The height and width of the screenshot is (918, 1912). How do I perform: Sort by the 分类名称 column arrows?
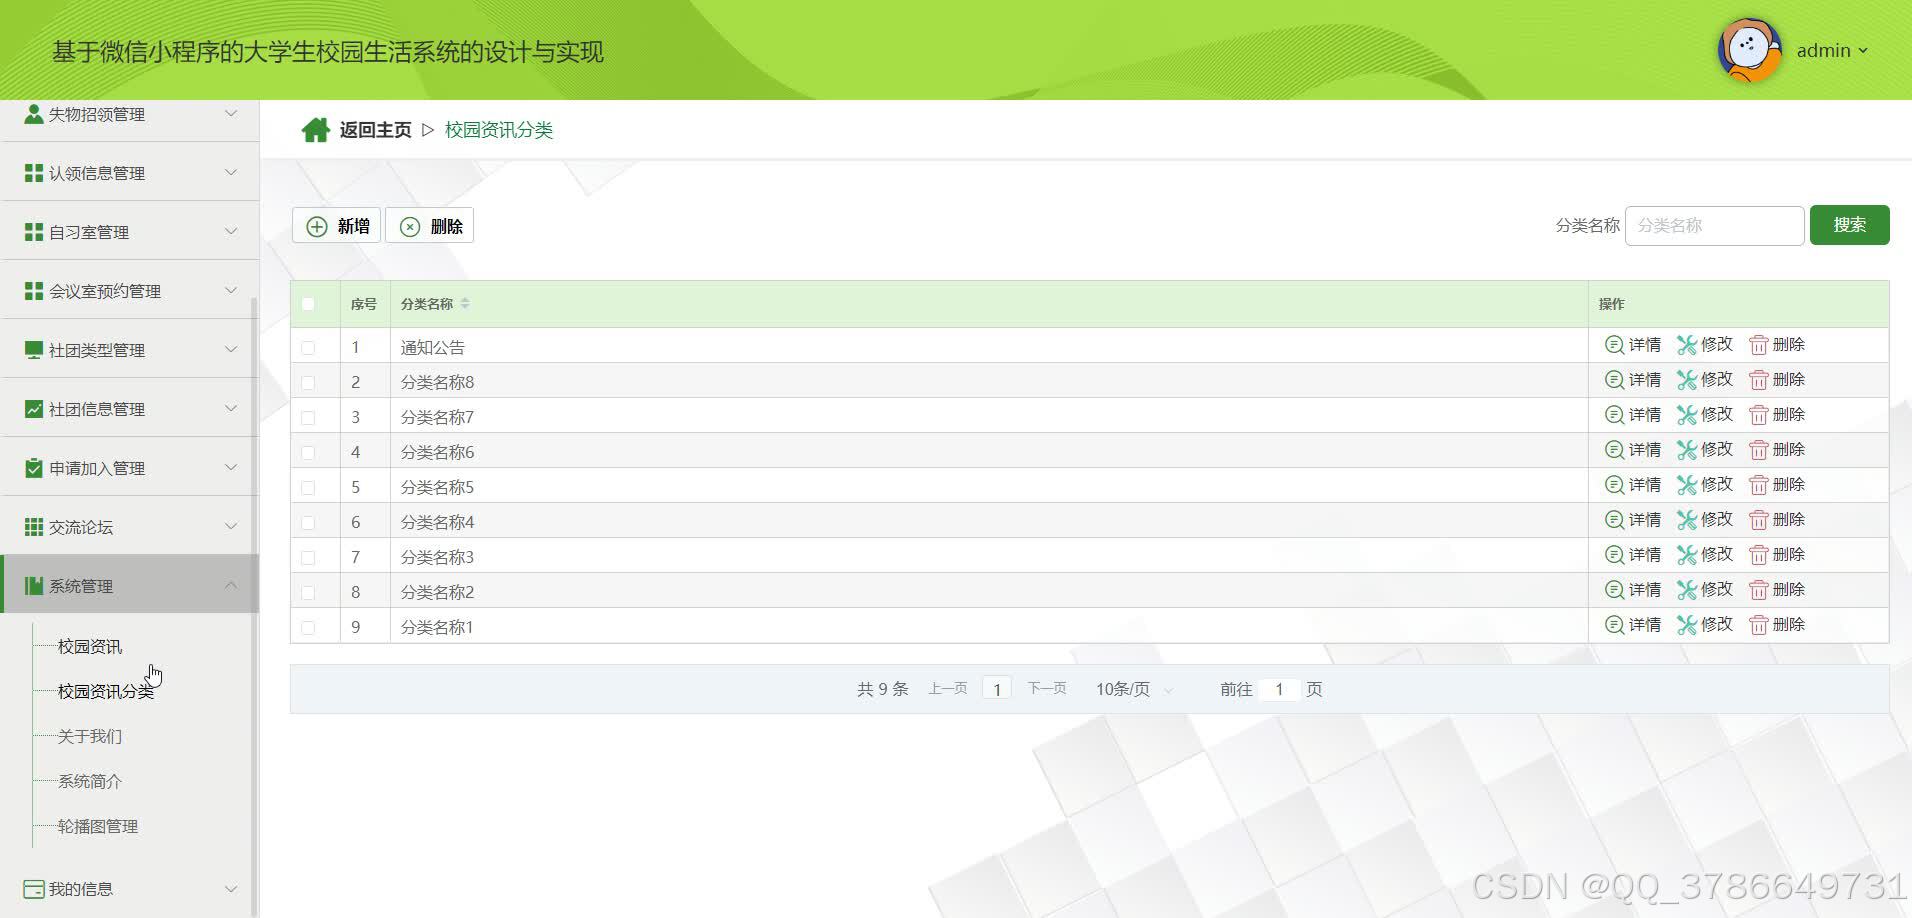click(465, 304)
